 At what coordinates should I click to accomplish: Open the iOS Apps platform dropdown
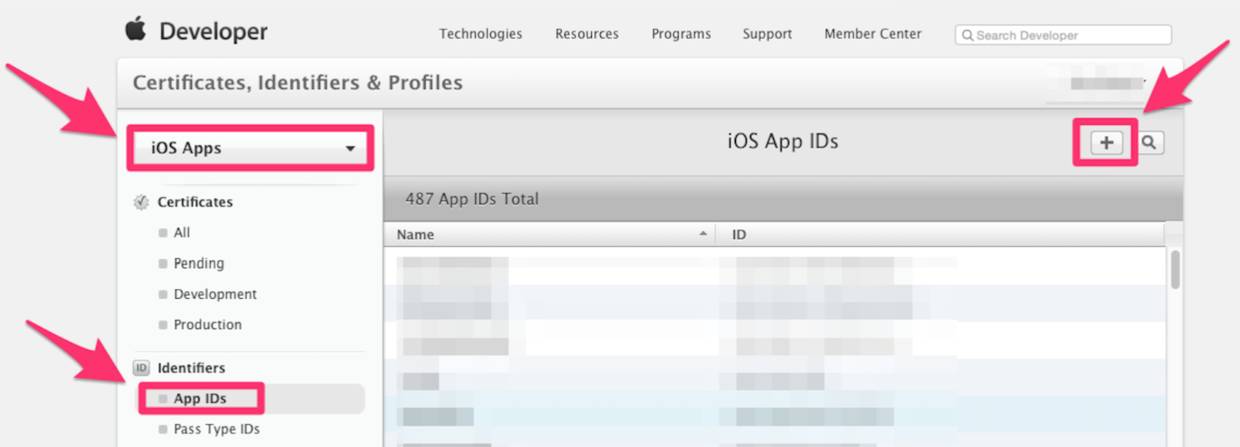[251, 148]
